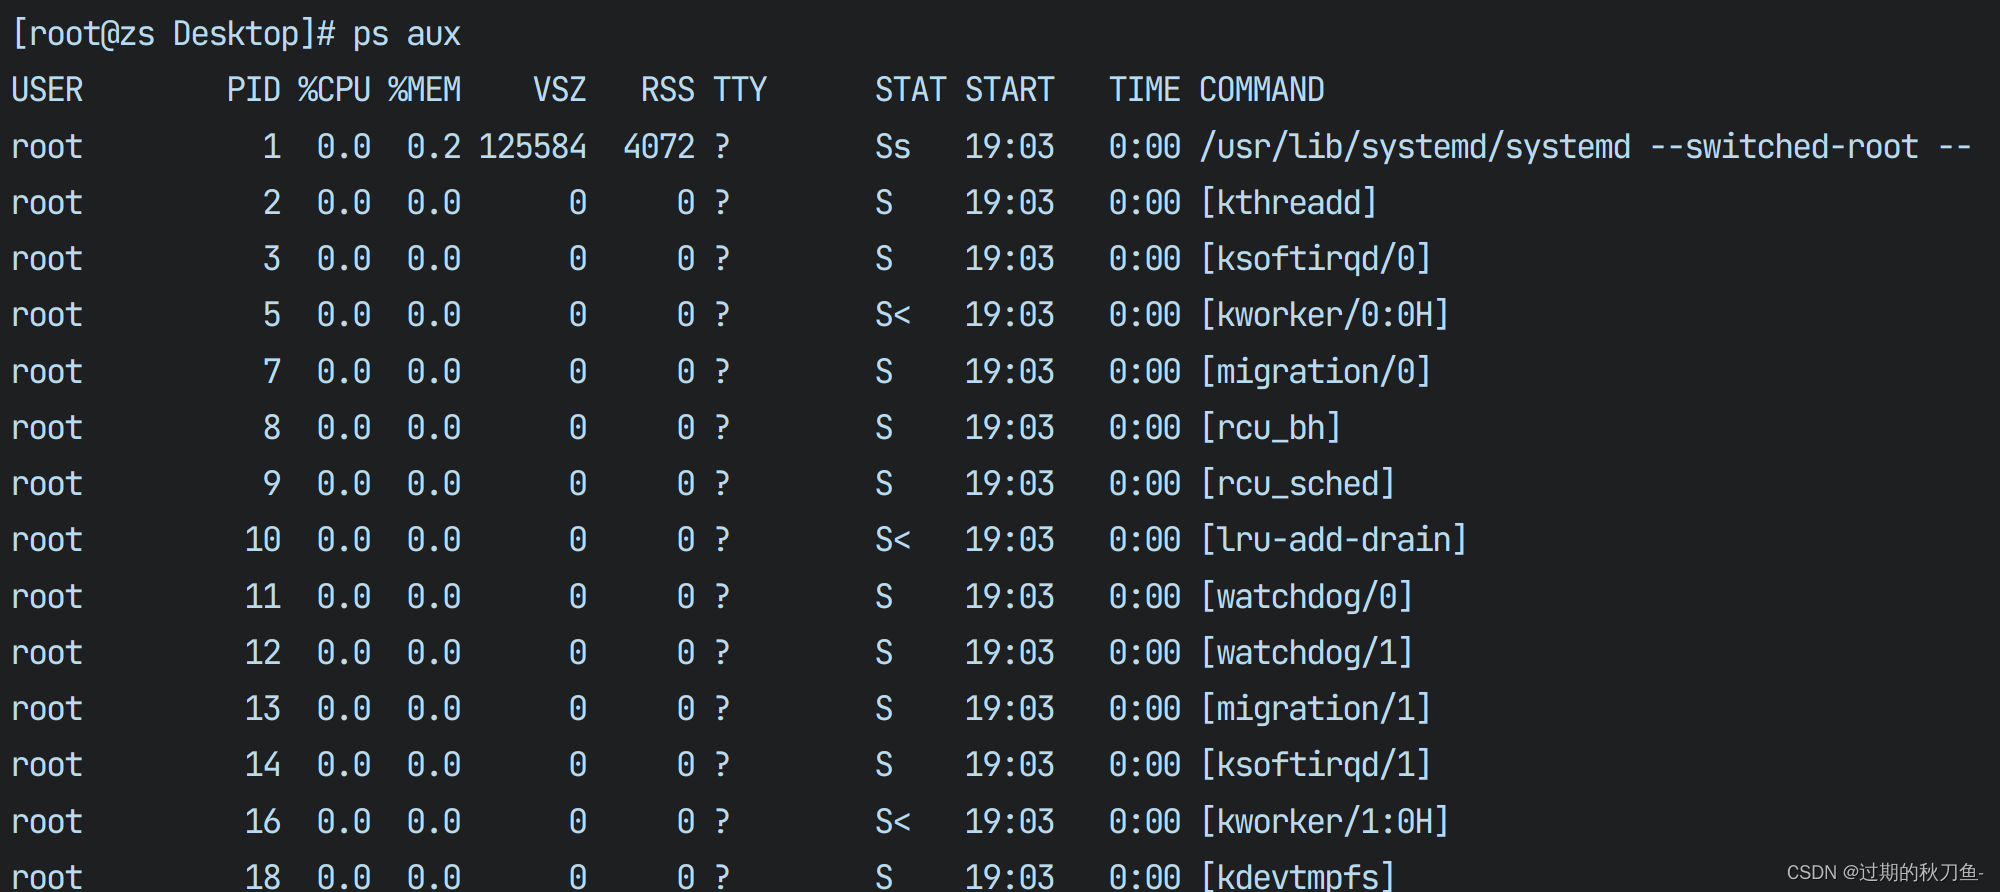This screenshot has width=2000, height=892.
Task: Click the [ksoftirqd/0] process name
Action: [1315, 259]
